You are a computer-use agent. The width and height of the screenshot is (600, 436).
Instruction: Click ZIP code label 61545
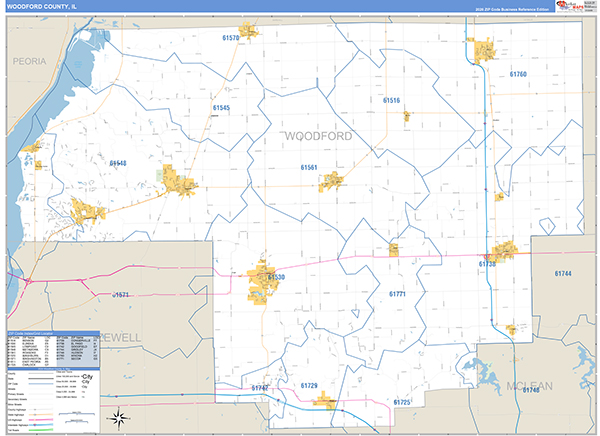point(222,108)
